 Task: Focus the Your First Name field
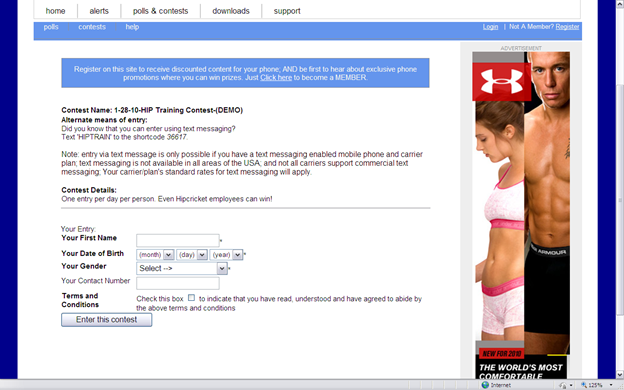pyautogui.click(x=177, y=240)
